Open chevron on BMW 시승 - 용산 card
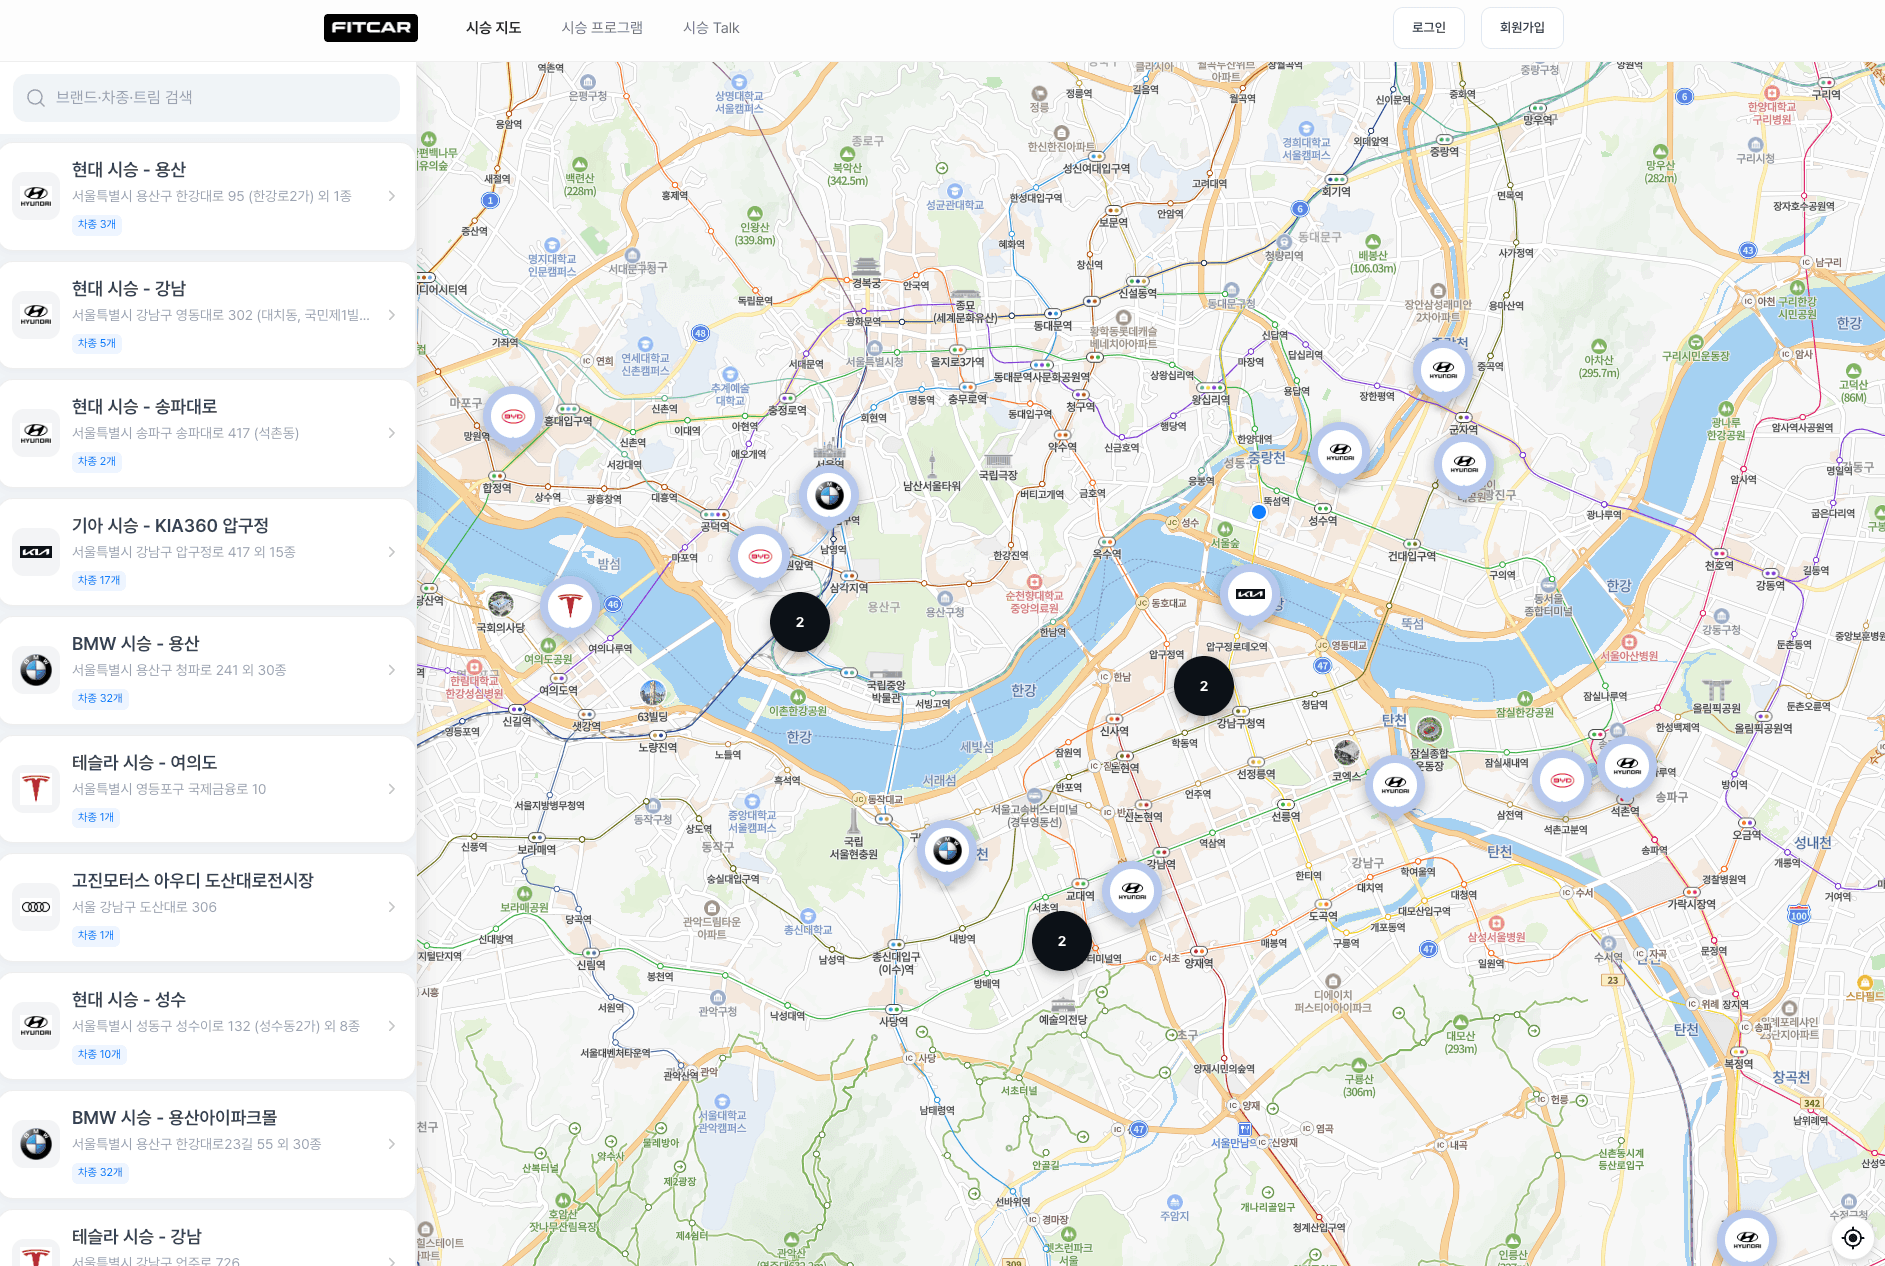 (x=392, y=670)
